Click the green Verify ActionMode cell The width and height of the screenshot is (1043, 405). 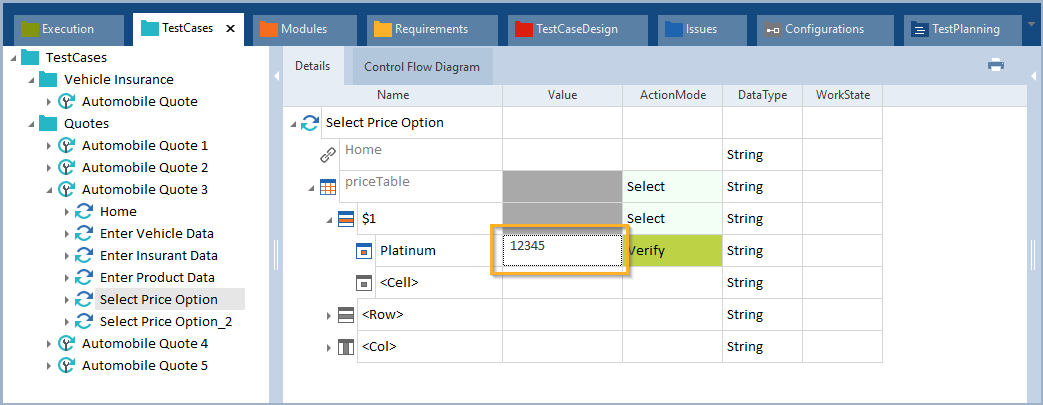(672, 250)
